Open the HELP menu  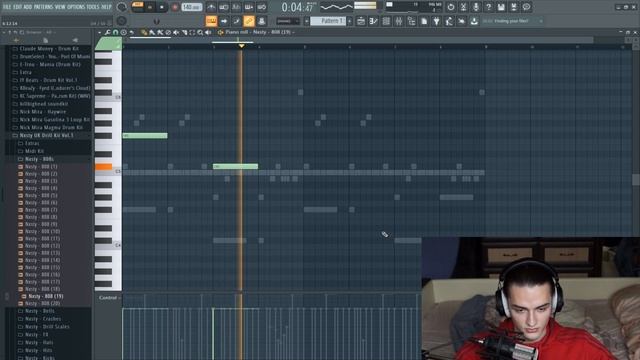coord(106,7)
